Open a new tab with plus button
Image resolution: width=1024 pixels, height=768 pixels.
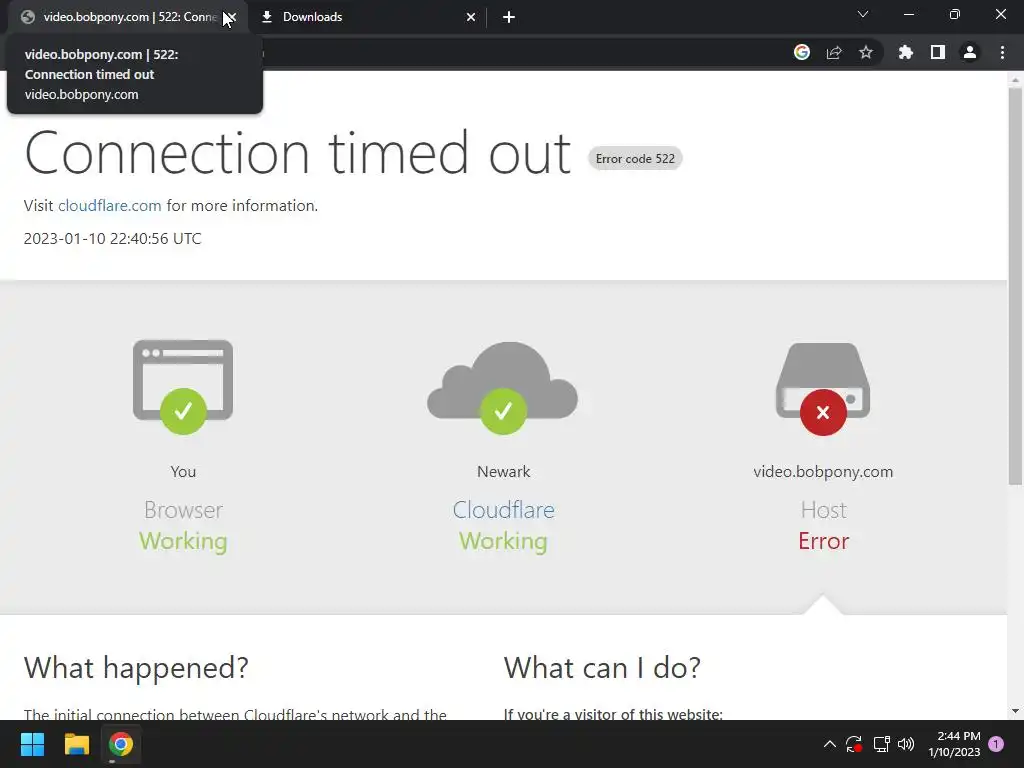click(509, 17)
